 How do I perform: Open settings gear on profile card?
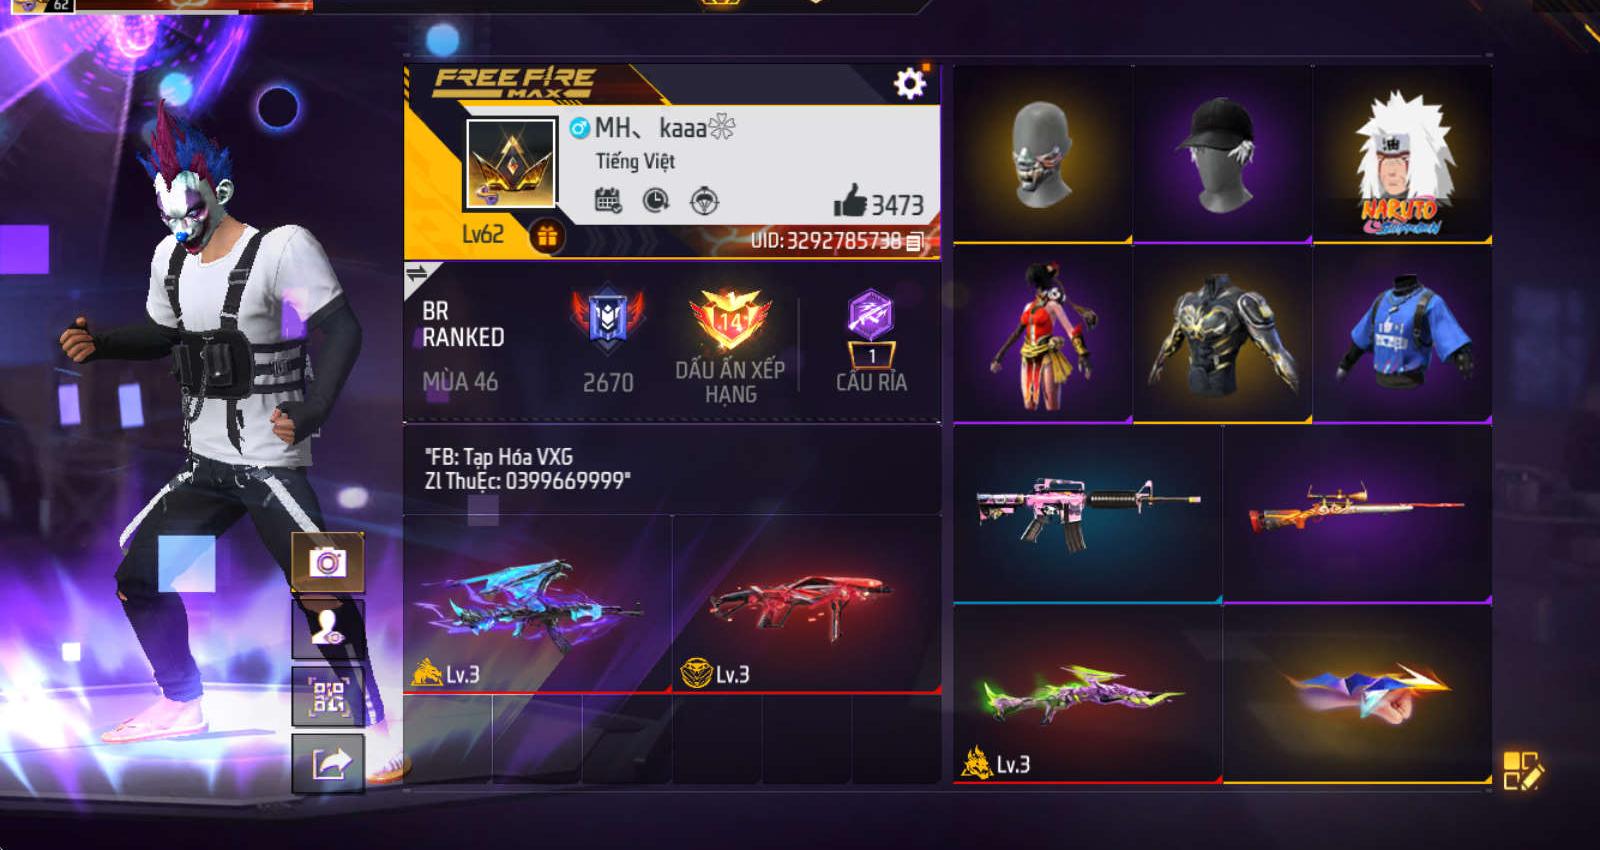click(x=909, y=83)
